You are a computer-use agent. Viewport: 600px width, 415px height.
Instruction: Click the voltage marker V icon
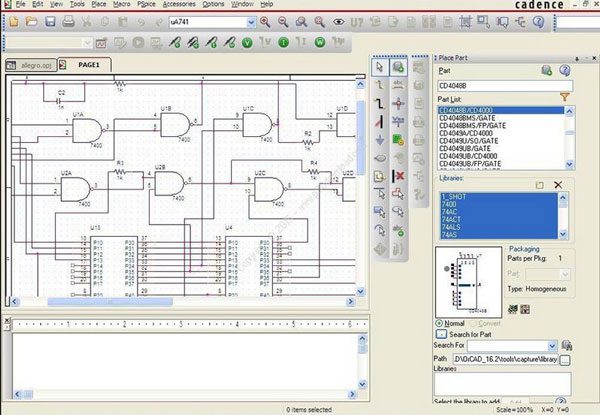coord(247,42)
